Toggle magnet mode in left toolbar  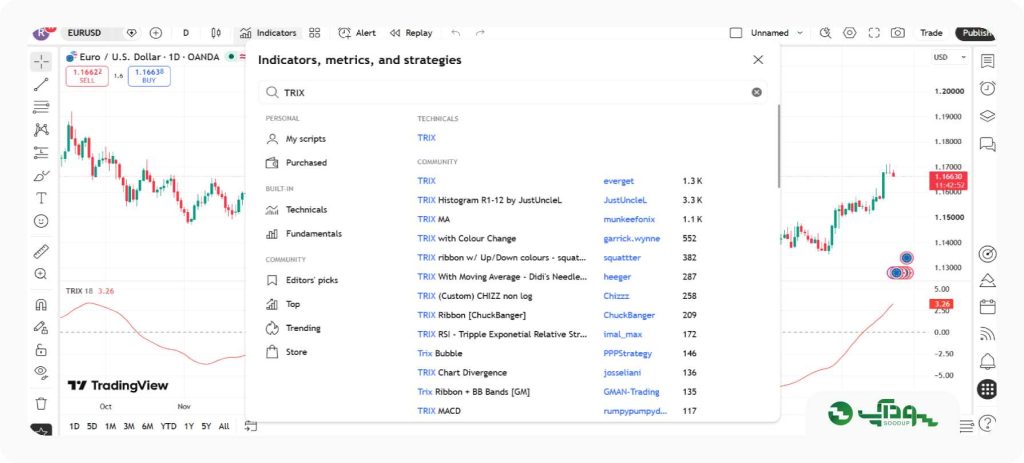[41, 305]
